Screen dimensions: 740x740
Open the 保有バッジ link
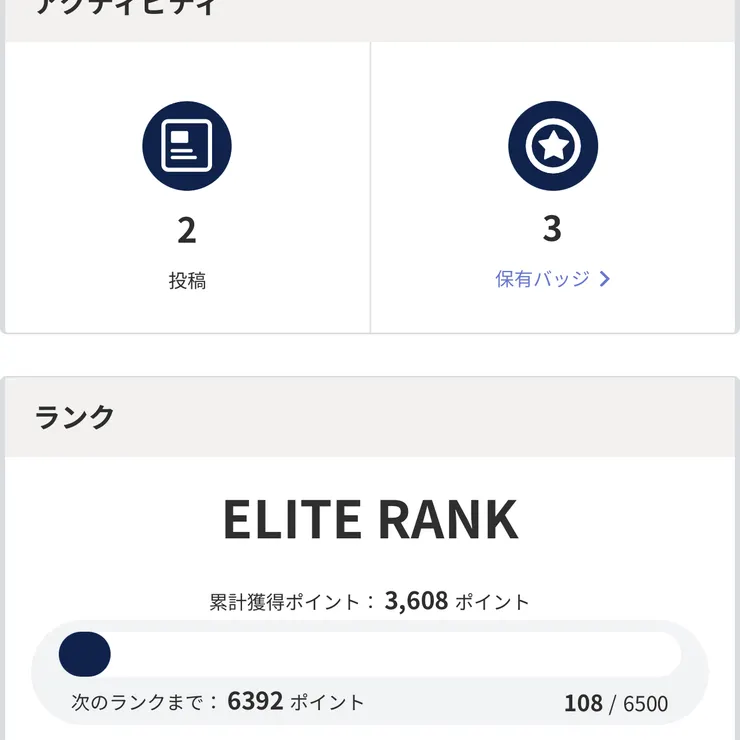pos(543,279)
